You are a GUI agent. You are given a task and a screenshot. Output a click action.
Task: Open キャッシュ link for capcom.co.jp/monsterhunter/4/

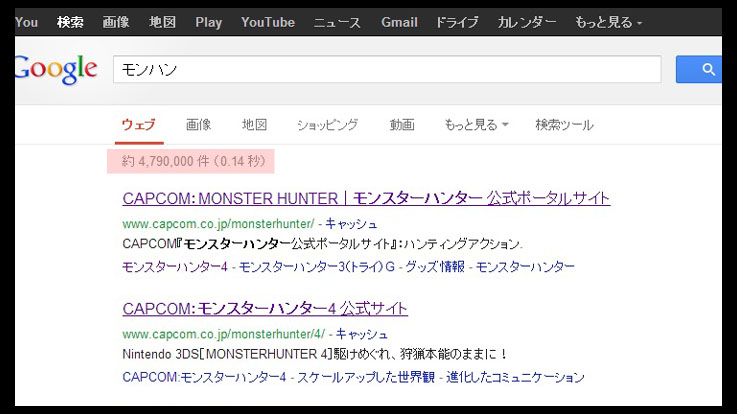(361, 334)
